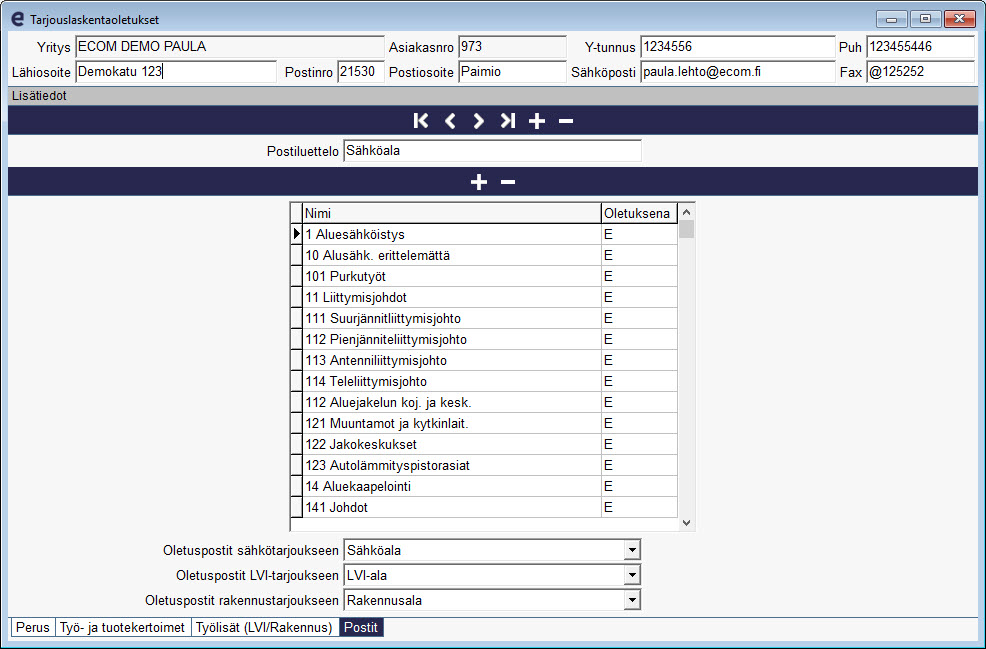Open Oletuspostit sähkötarjoukseen dropdown

click(632, 550)
